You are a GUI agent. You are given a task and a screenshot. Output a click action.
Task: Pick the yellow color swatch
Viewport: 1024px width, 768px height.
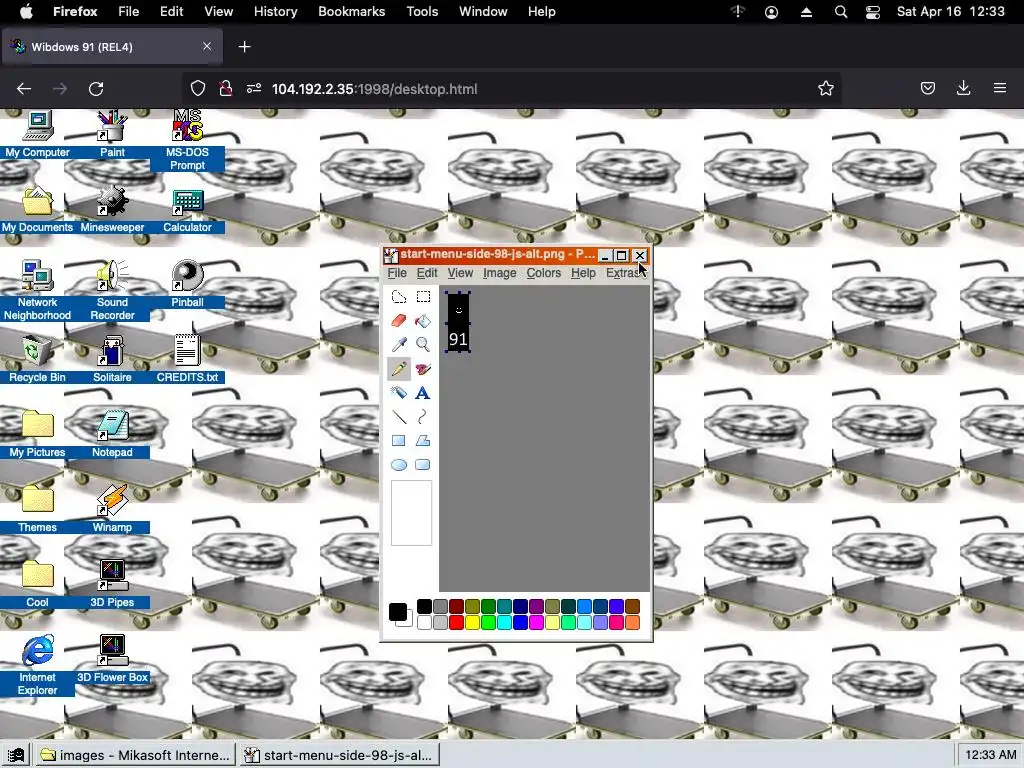(472, 622)
